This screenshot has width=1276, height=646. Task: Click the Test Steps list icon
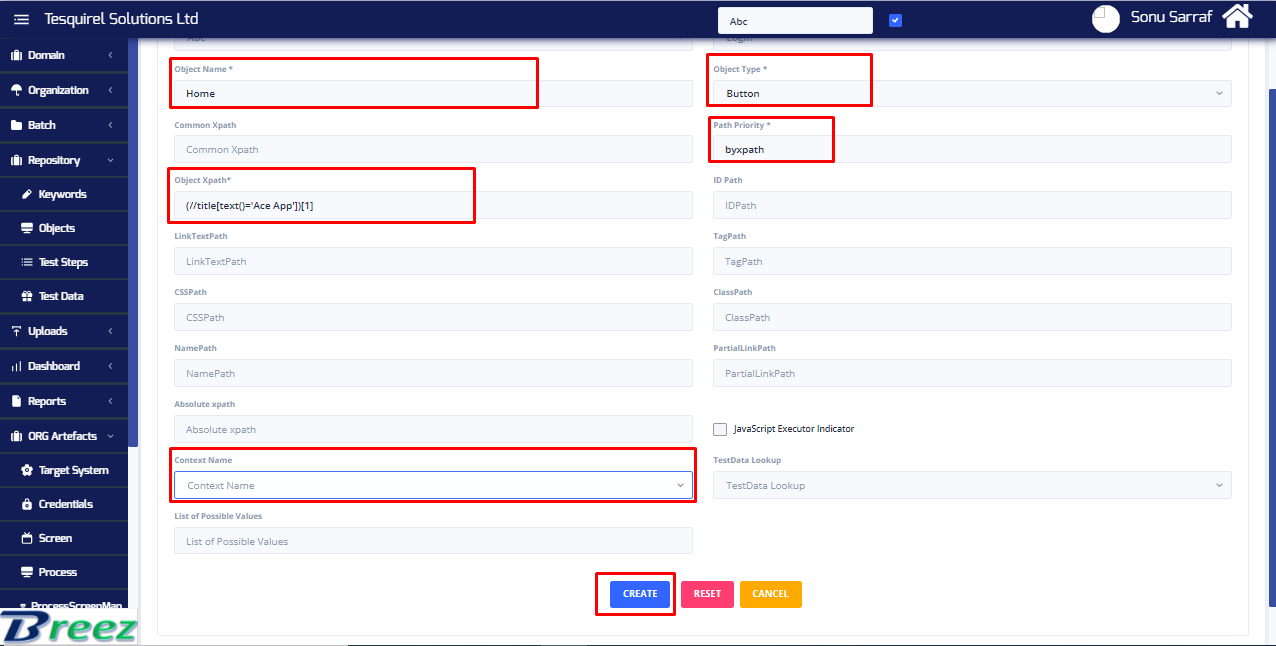coord(28,262)
